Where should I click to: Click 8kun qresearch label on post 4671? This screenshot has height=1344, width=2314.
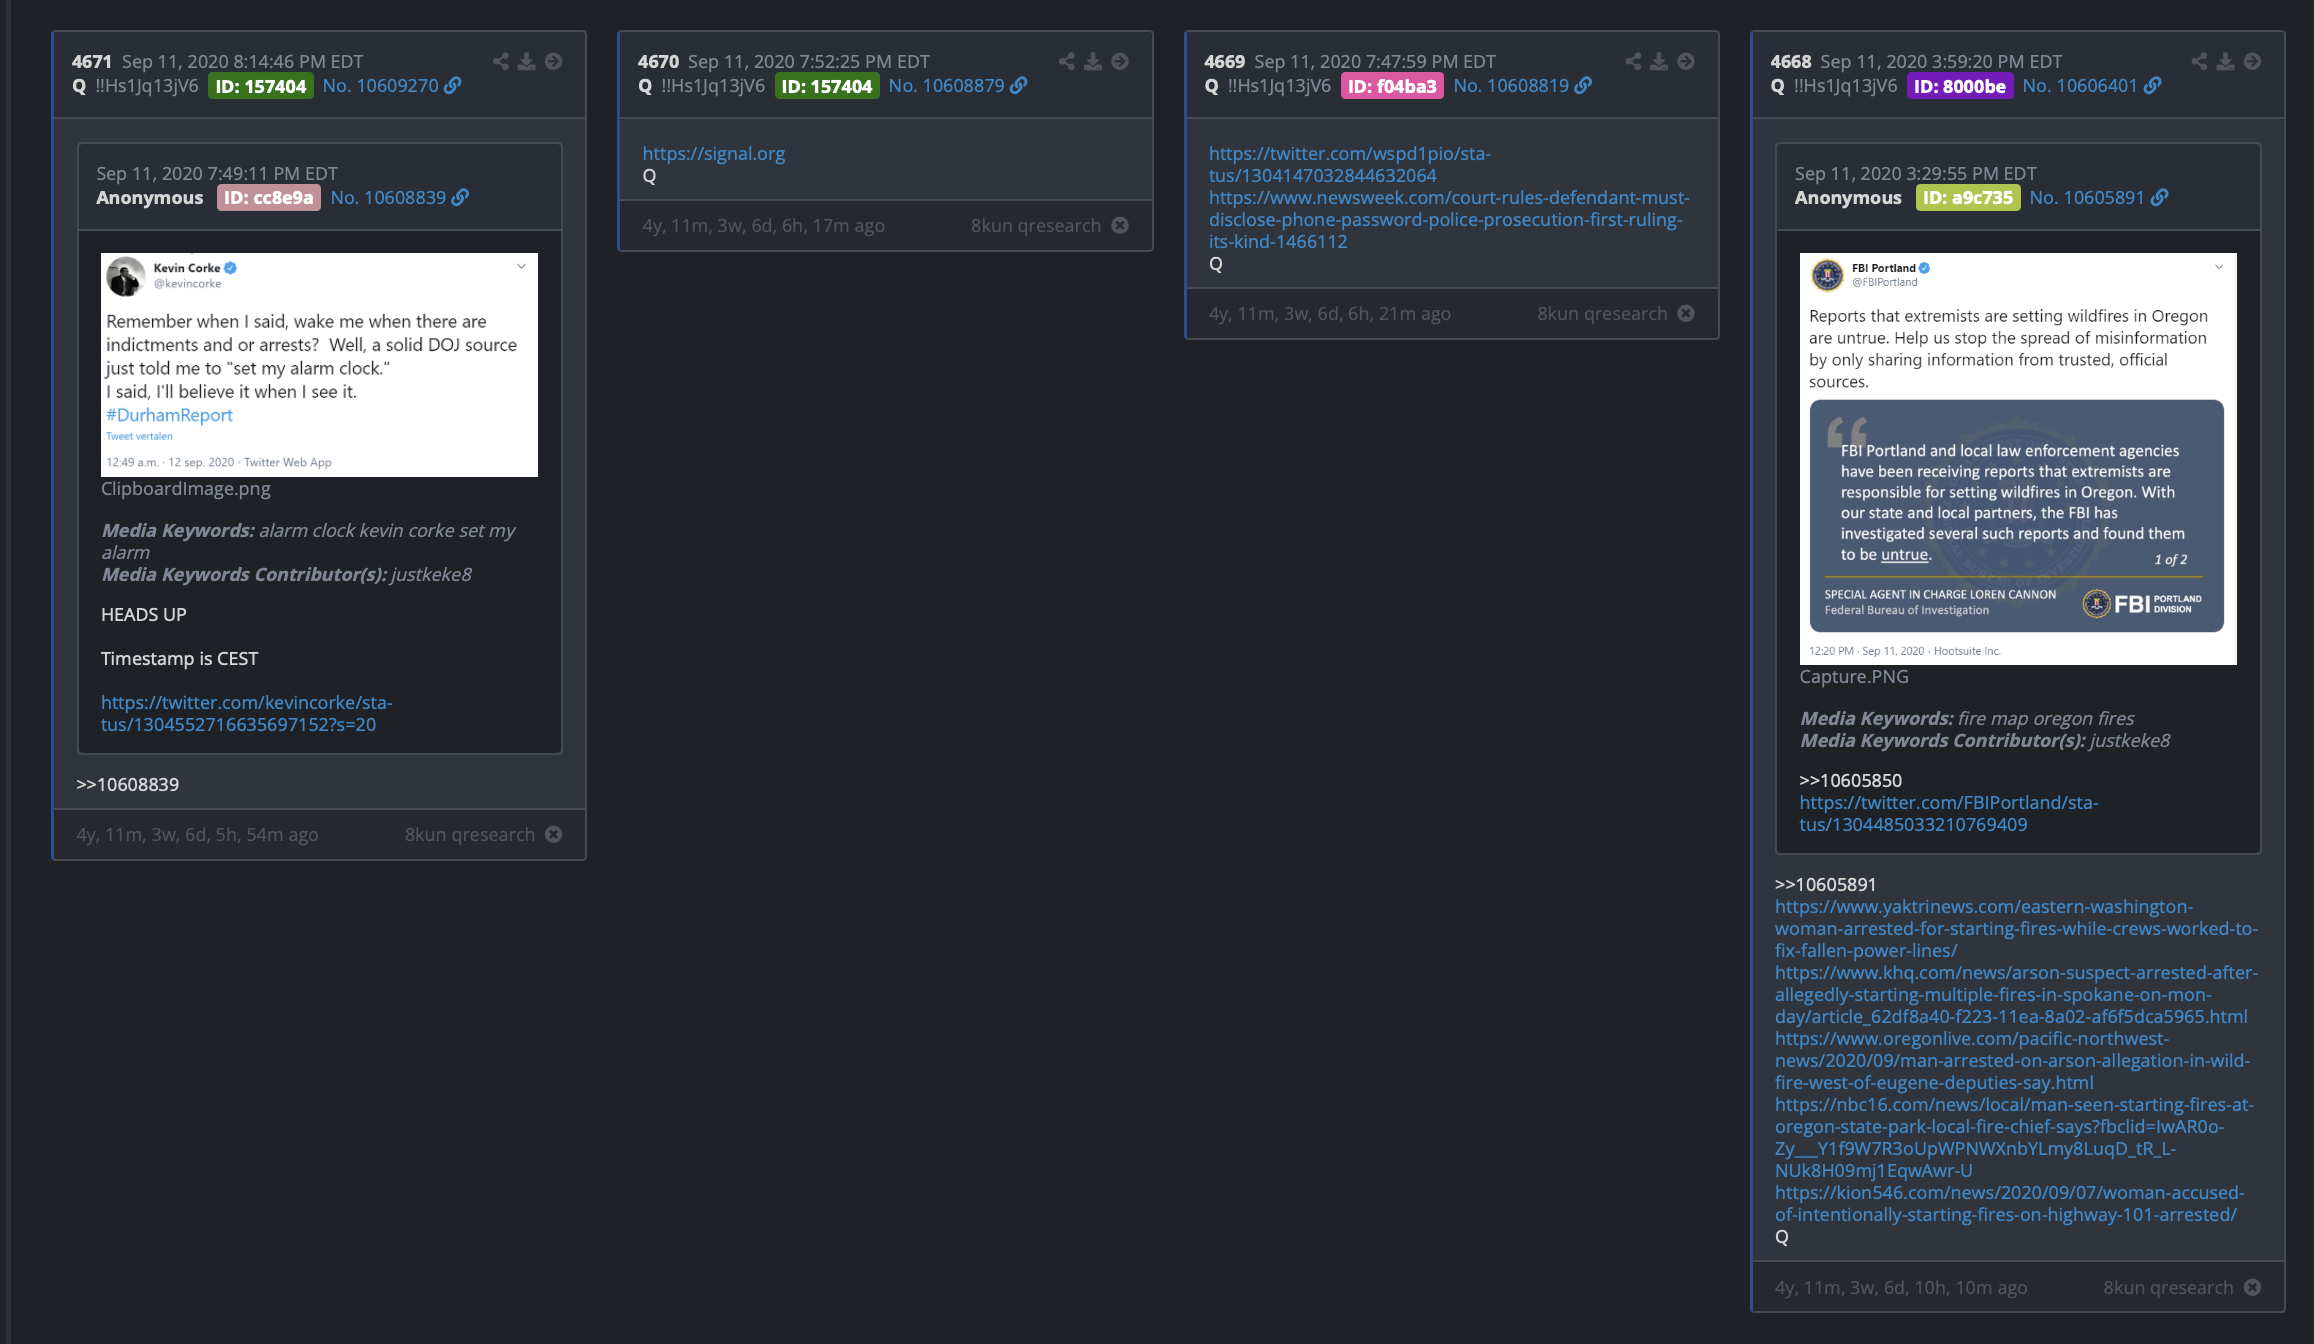pyautogui.click(x=470, y=834)
